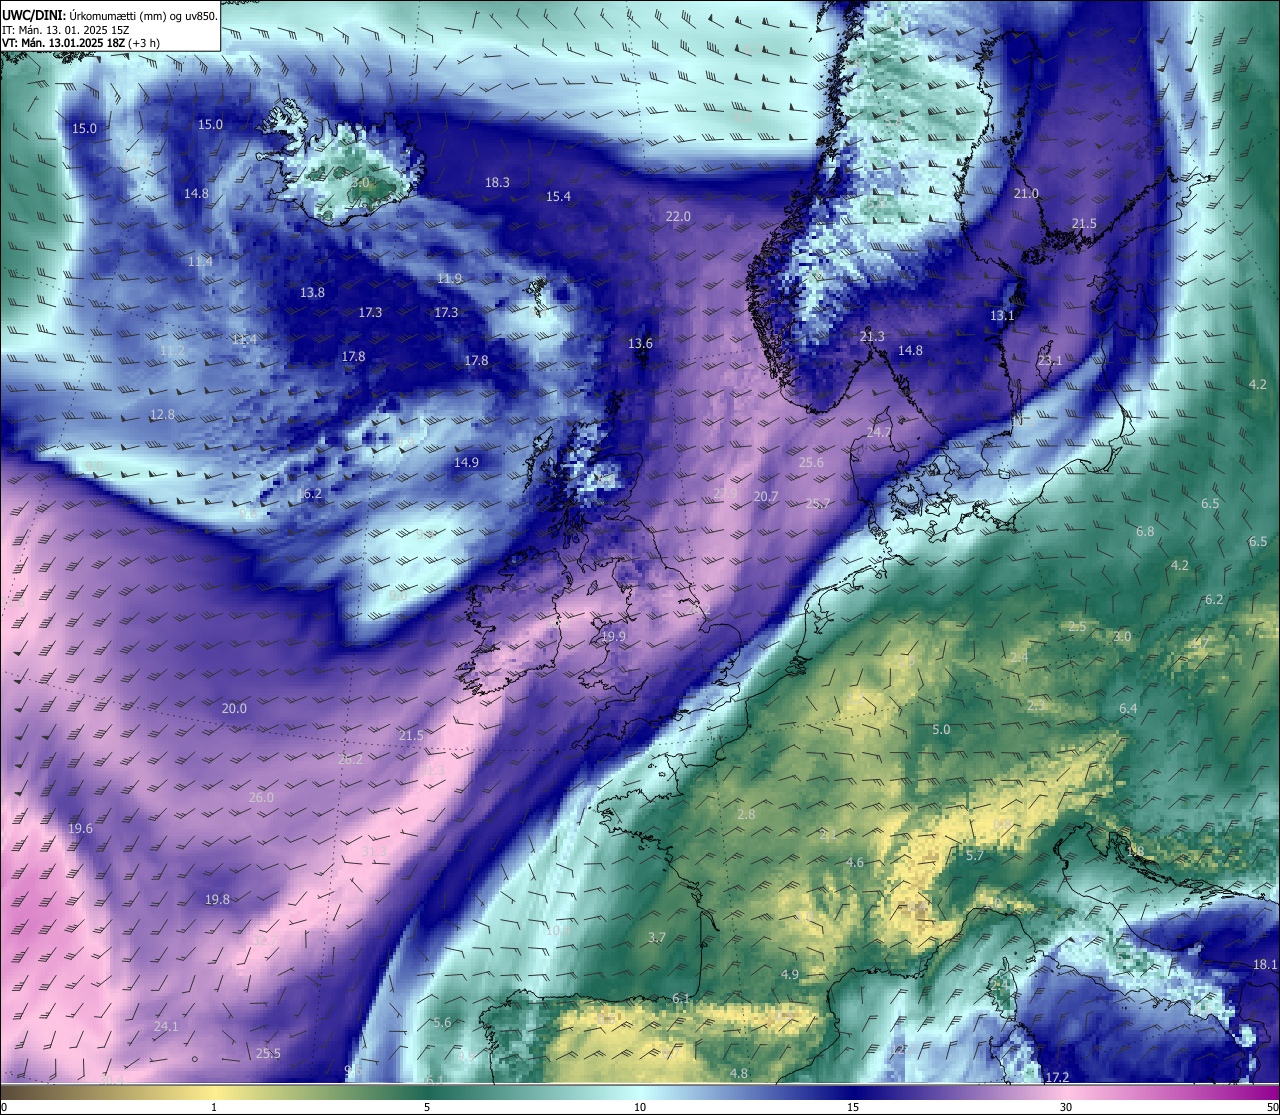Click the 15.4 value on the map
The height and width of the screenshot is (1115, 1280).
pyautogui.click(x=558, y=196)
